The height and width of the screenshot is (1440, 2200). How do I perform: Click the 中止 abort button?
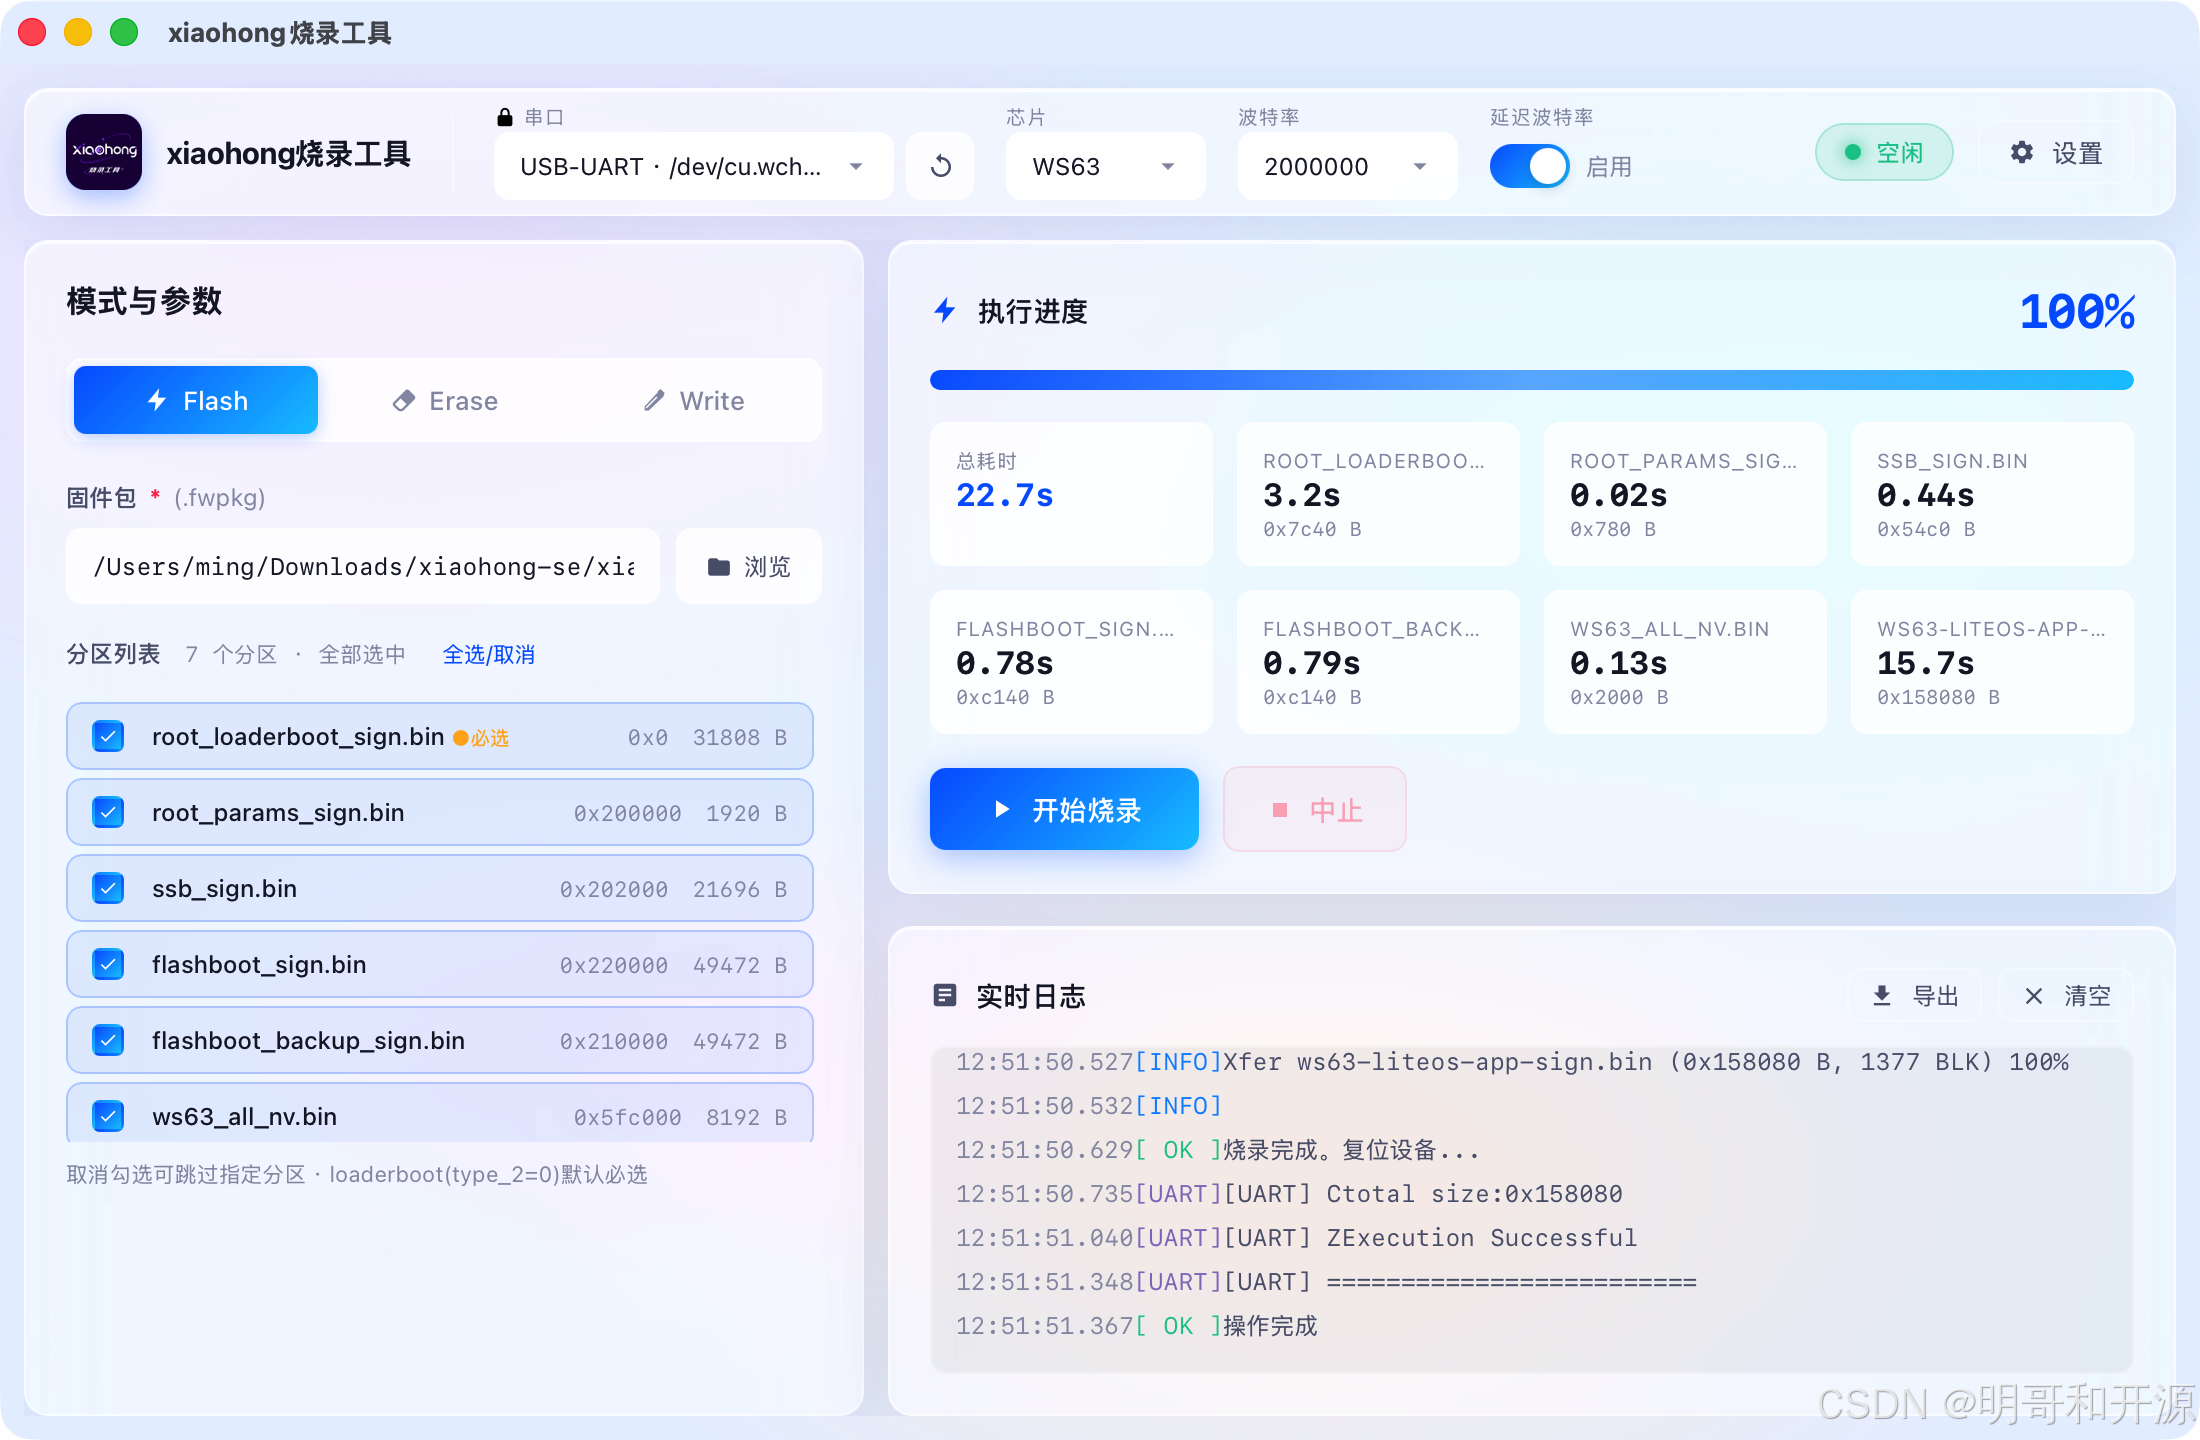(x=1315, y=809)
